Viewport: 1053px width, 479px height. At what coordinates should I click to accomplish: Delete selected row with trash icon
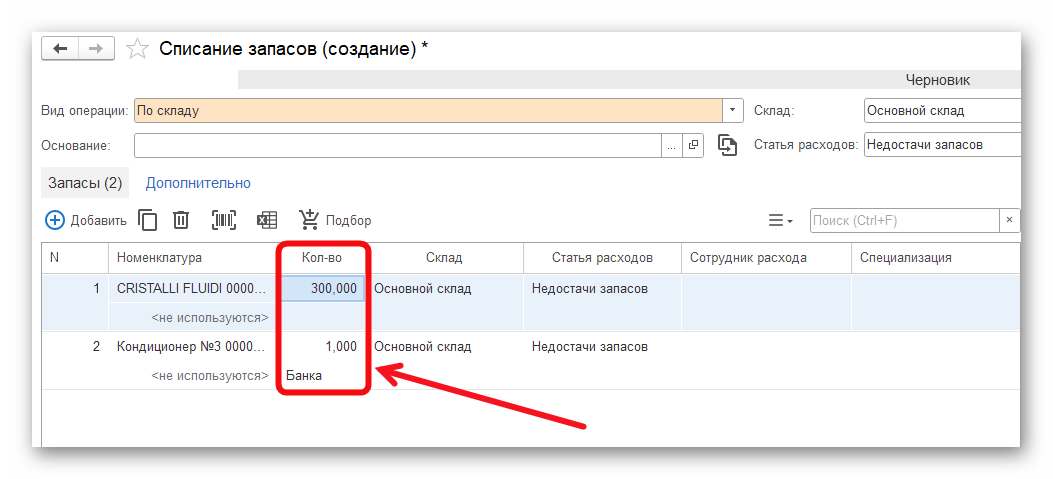(181, 220)
